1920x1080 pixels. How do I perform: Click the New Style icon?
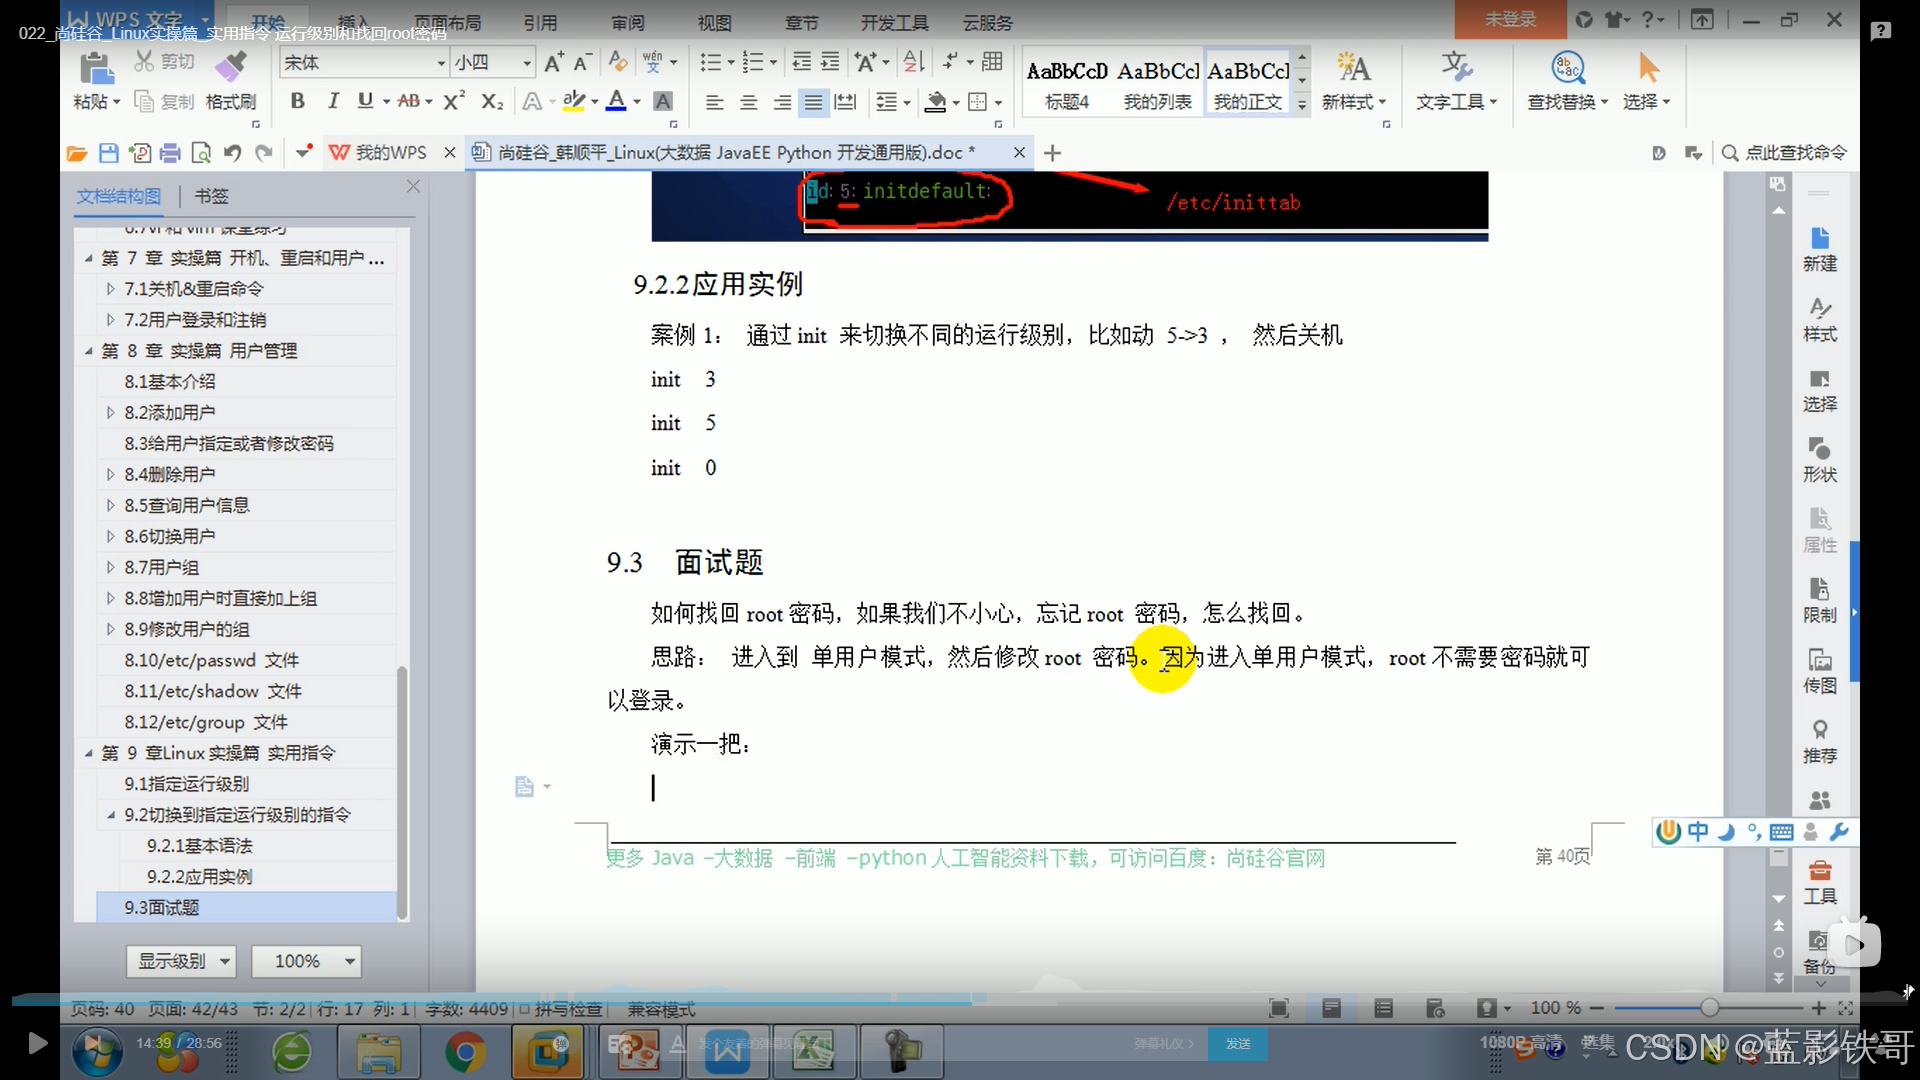[1353, 68]
